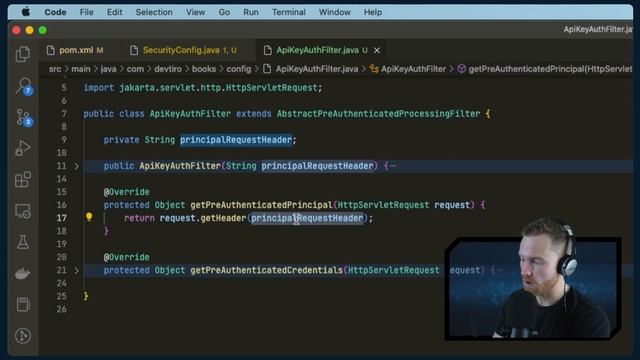Open the Search view in activity bar
The width and height of the screenshot is (640, 360).
tap(24, 86)
